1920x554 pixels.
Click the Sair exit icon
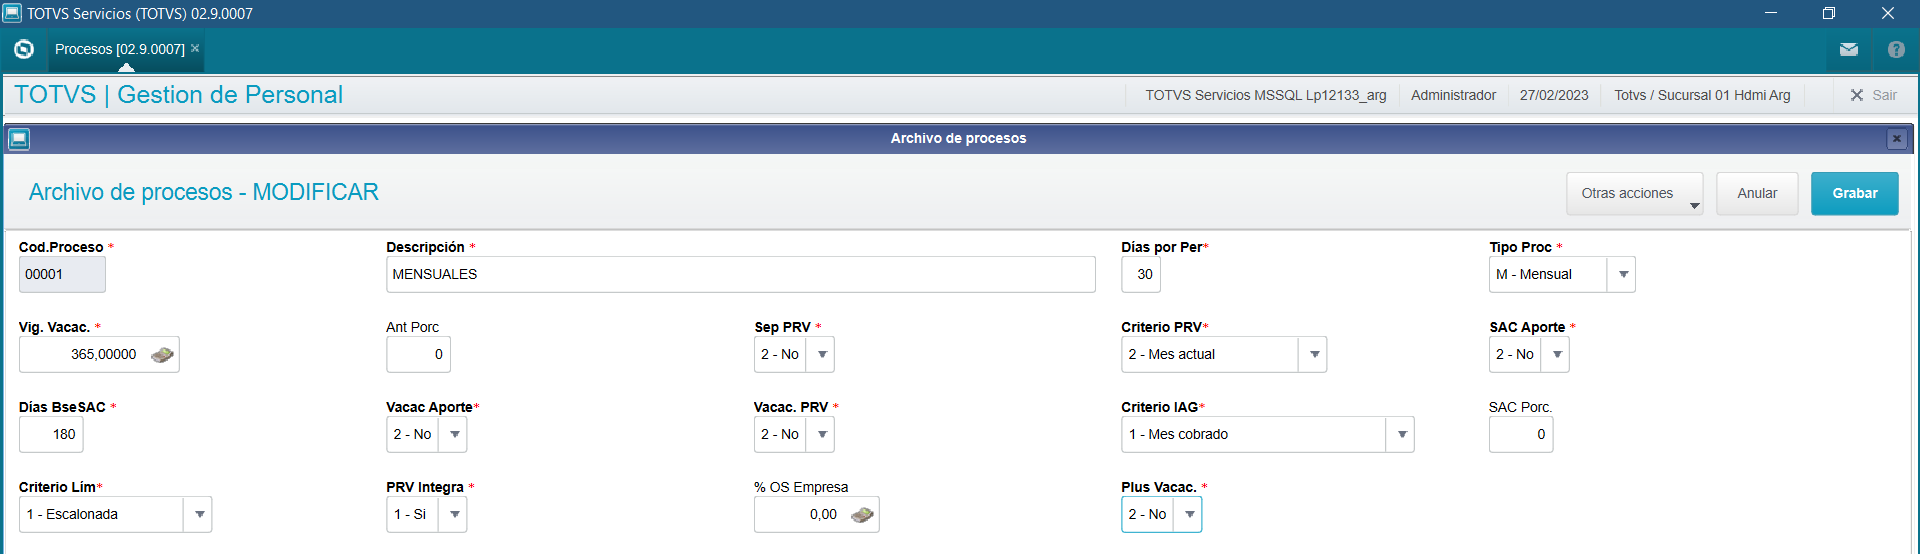point(1857,95)
